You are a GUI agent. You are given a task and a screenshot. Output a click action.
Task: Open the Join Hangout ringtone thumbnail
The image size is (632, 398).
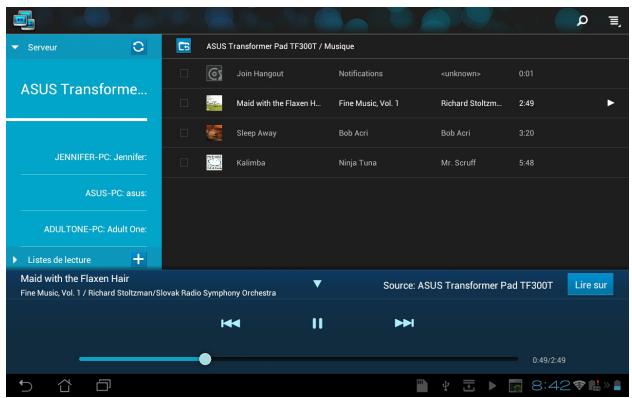point(214,73)
